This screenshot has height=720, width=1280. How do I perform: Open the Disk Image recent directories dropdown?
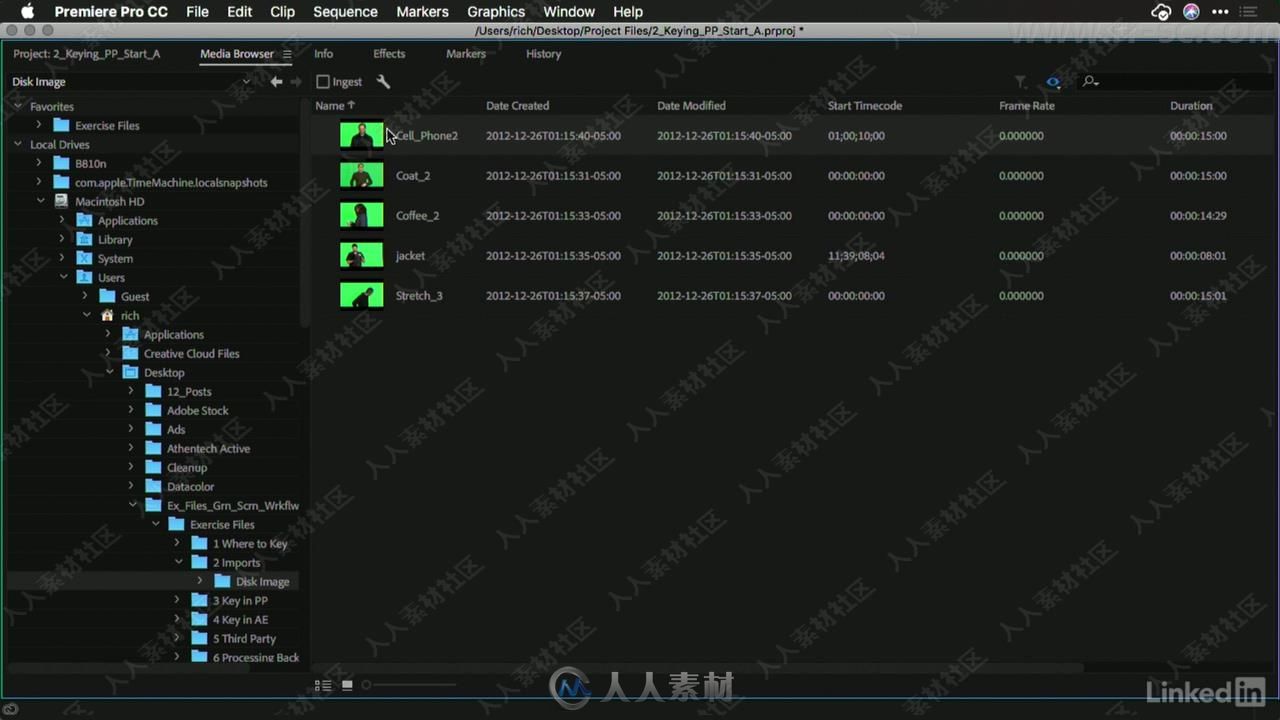click(x=246, y=82)
